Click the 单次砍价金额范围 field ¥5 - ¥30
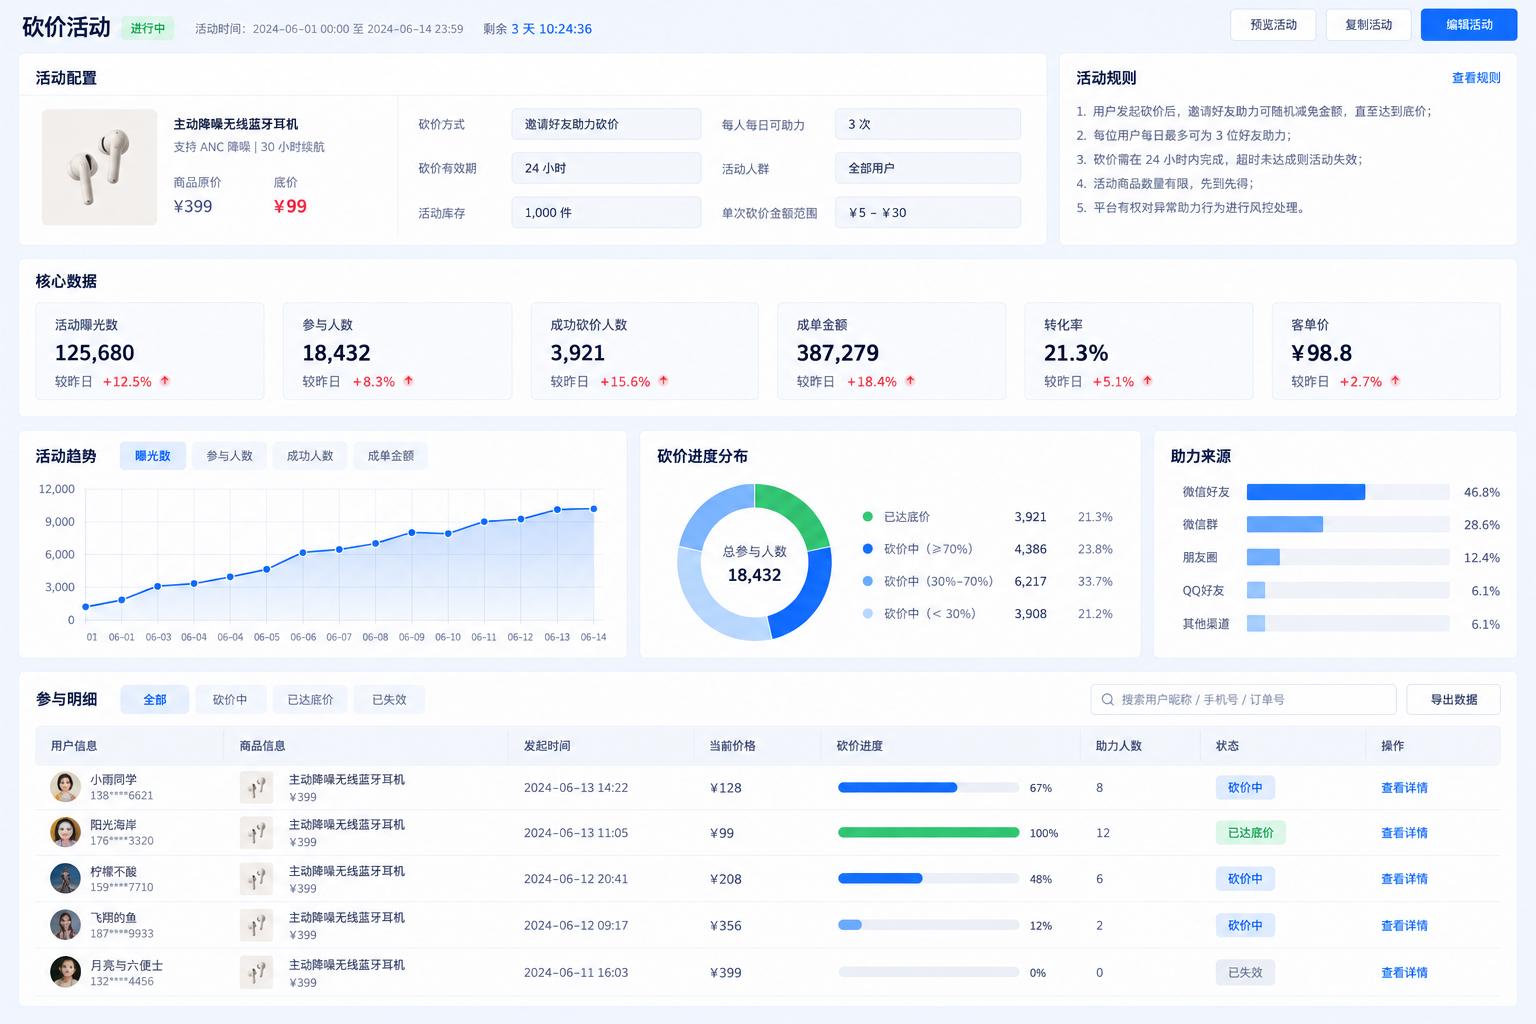This screenshot has height=1024, width=1536. click(x=928, y=212)
